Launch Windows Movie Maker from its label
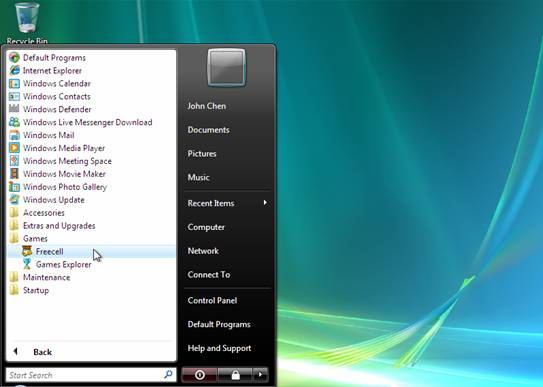 (64, 174)
